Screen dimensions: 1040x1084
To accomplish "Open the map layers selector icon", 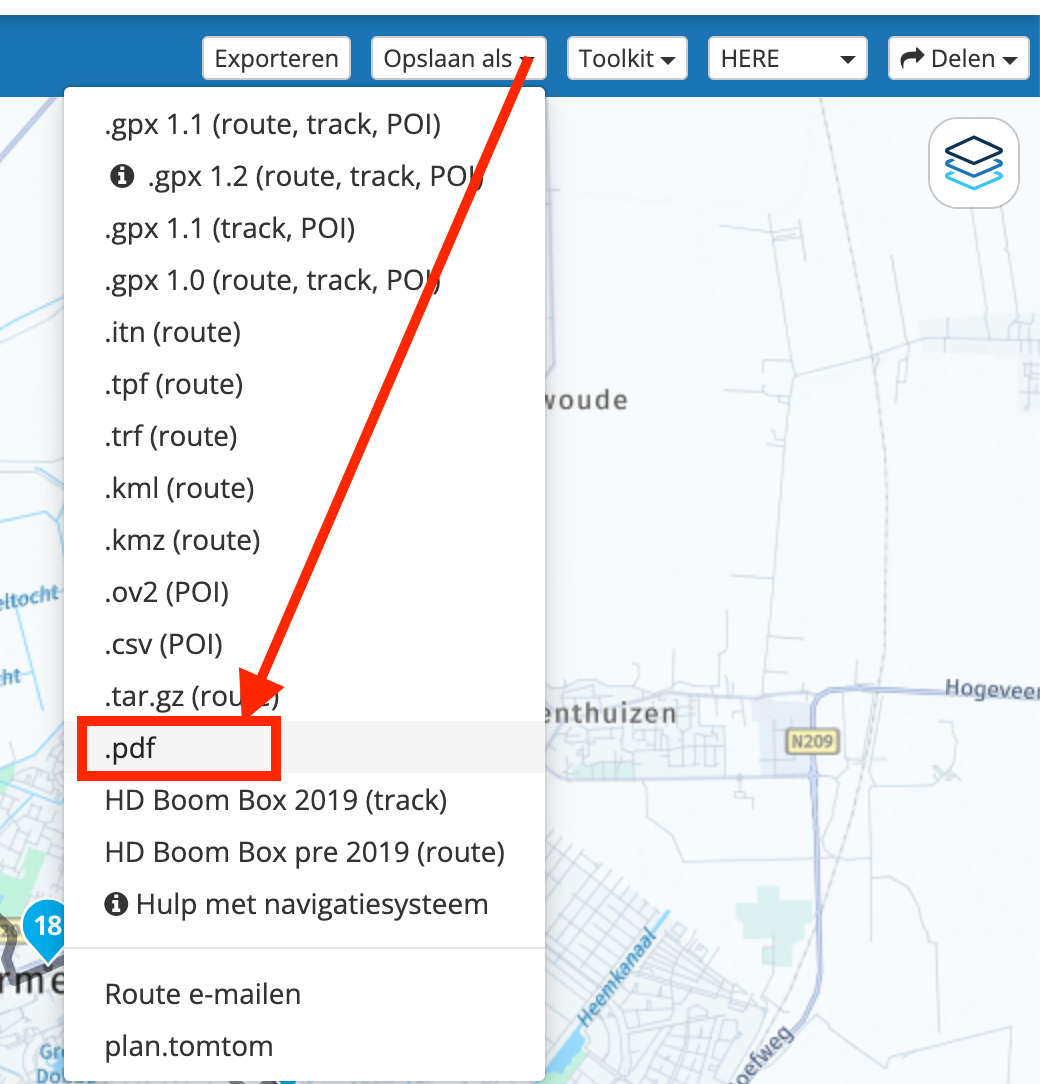I will point(972,162).
